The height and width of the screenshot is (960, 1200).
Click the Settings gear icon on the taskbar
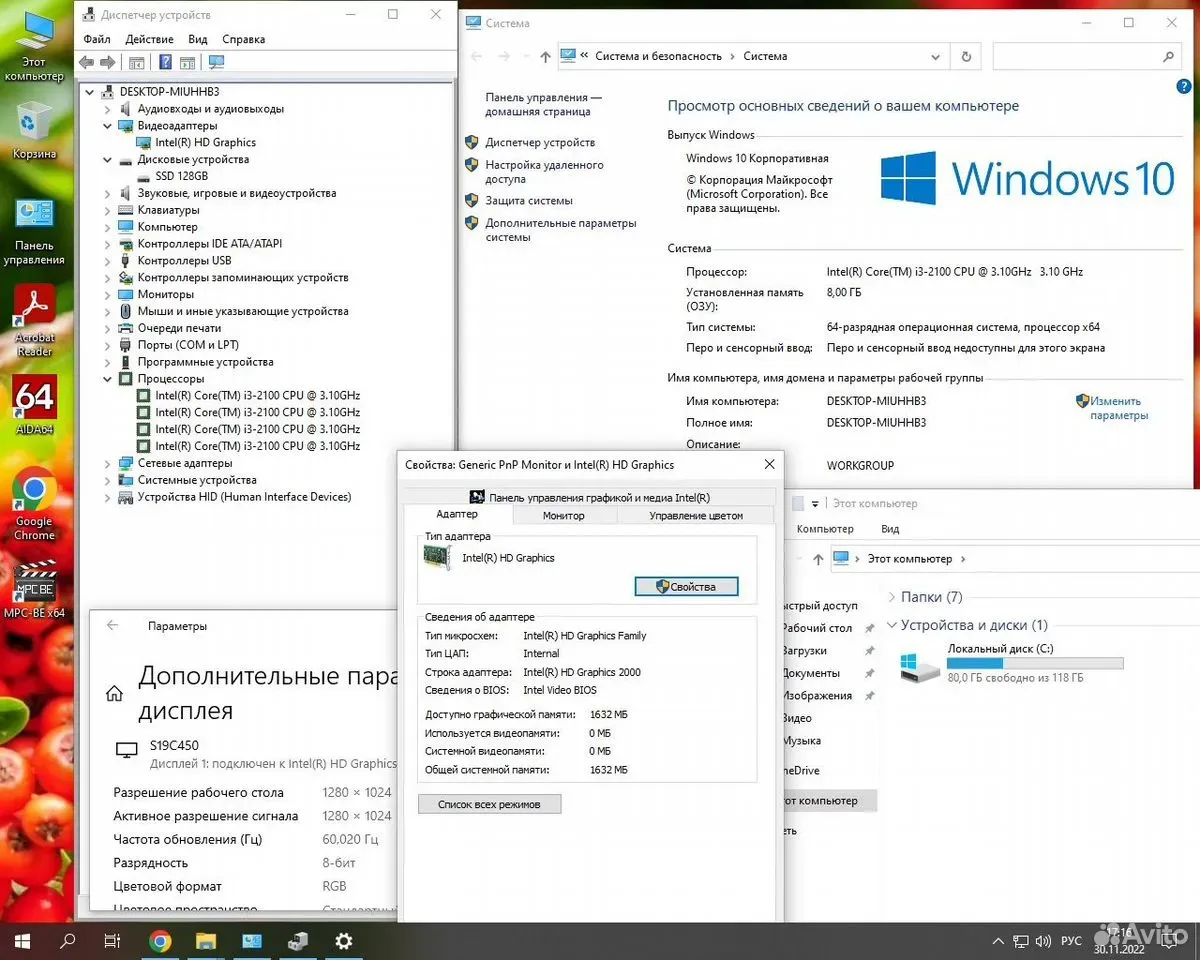(x=344, y=941)
